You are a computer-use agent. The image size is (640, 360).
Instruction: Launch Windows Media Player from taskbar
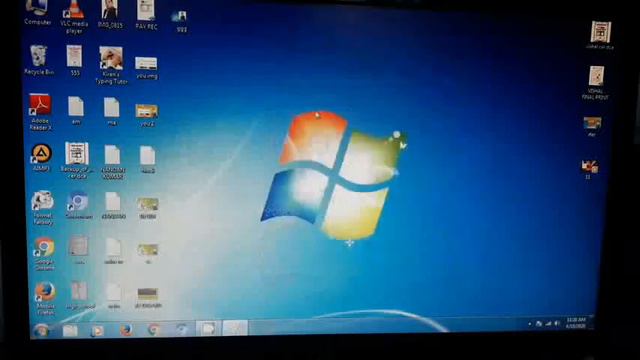tap(97, 330)
